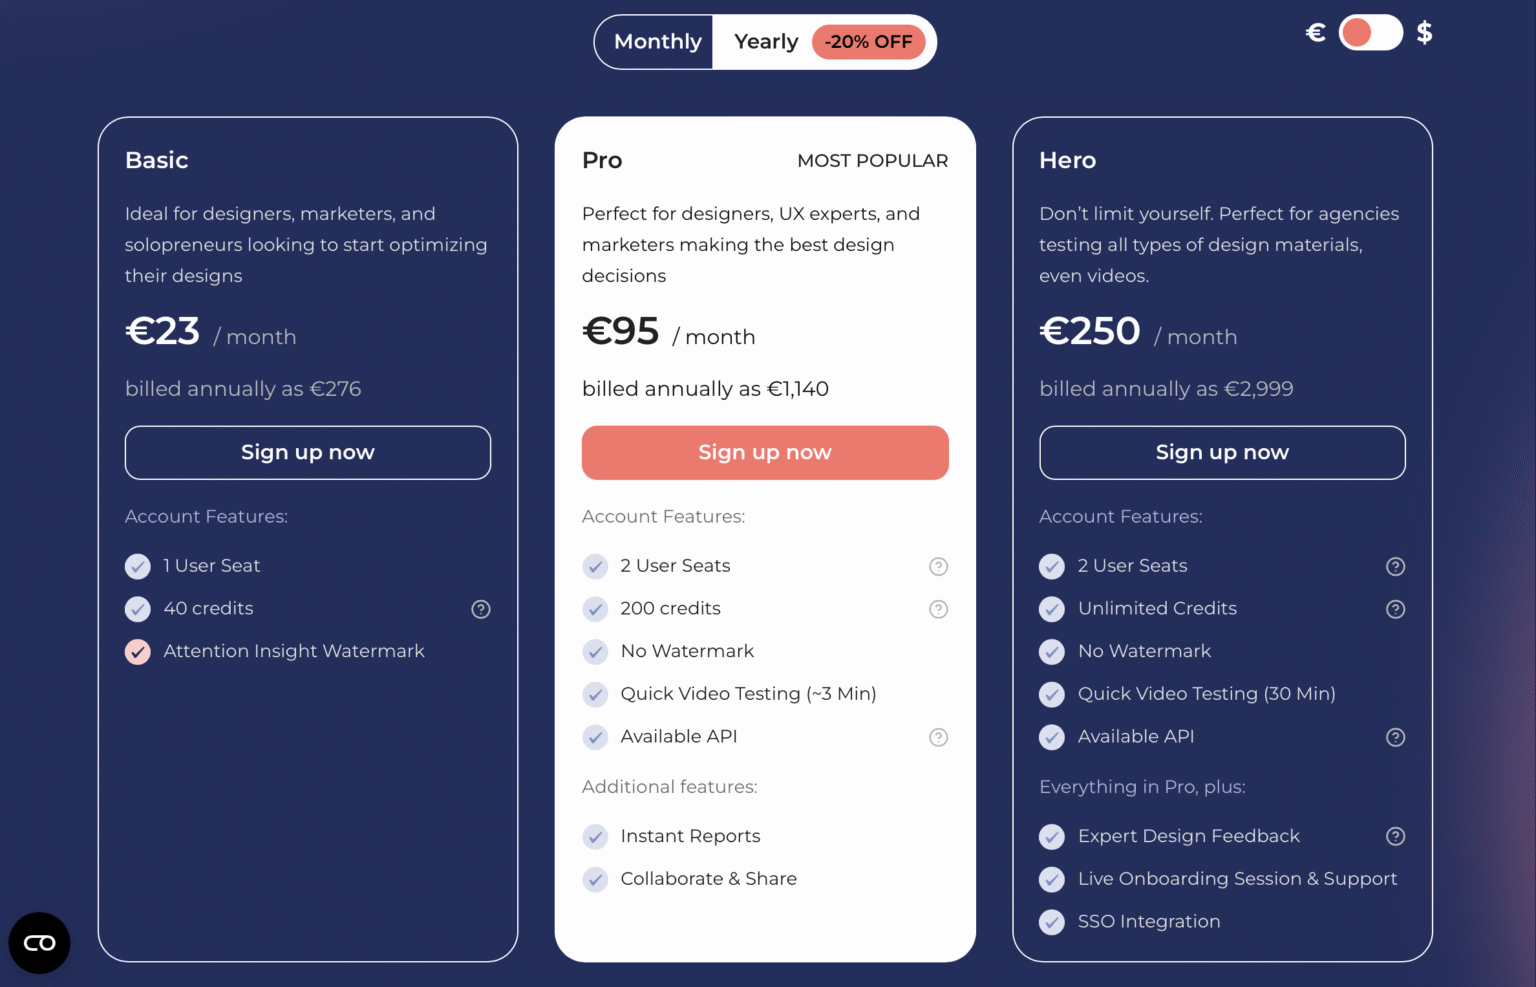Switch to Yearly billing

click(x=766, y=42)
